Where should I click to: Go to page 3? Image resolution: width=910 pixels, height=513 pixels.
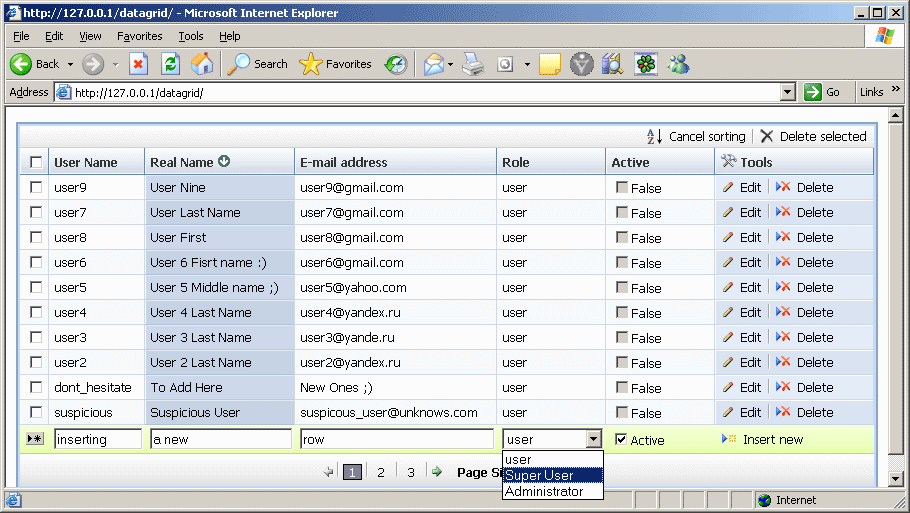tap(411, 472)
